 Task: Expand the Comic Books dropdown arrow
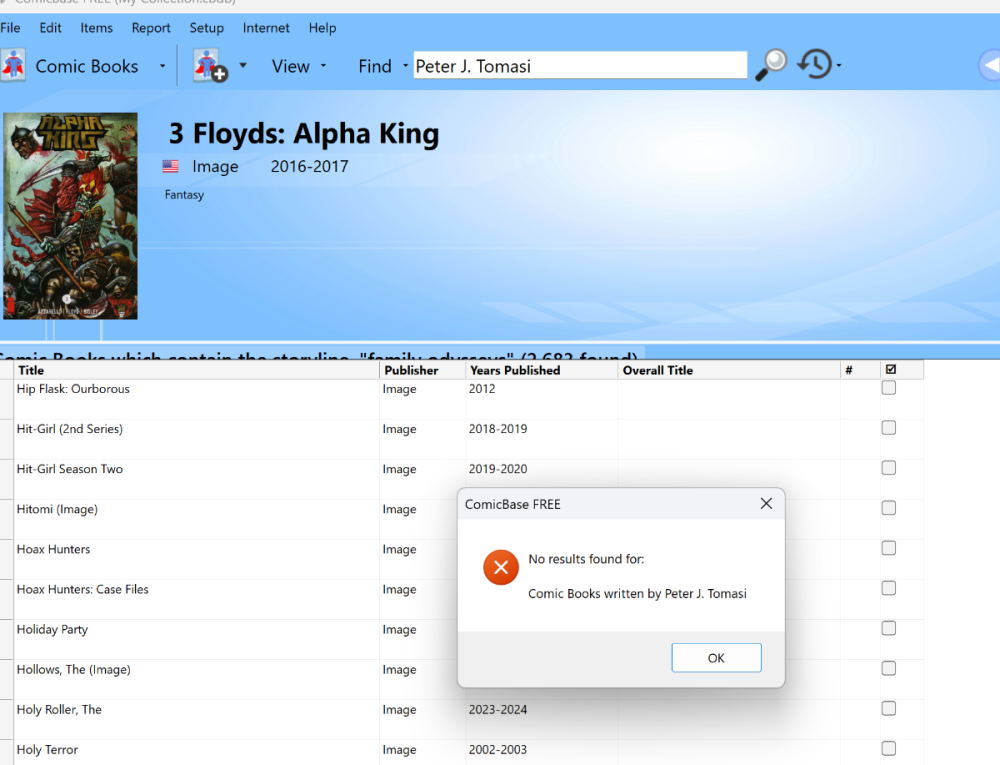[162, 67]
